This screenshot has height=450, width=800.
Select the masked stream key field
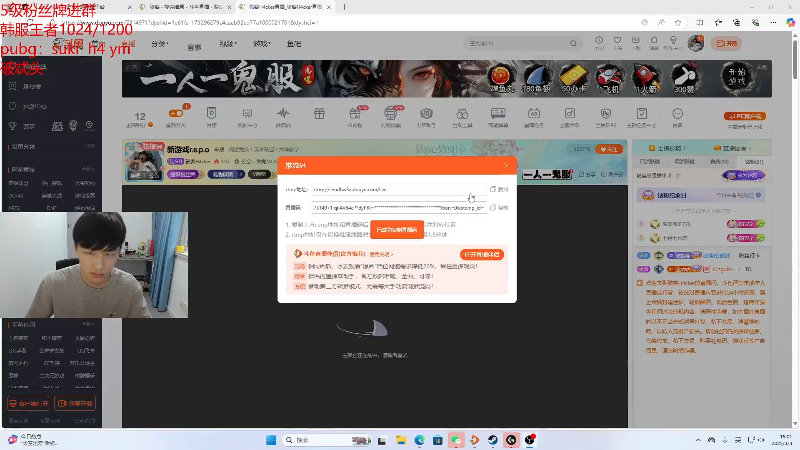399,208
